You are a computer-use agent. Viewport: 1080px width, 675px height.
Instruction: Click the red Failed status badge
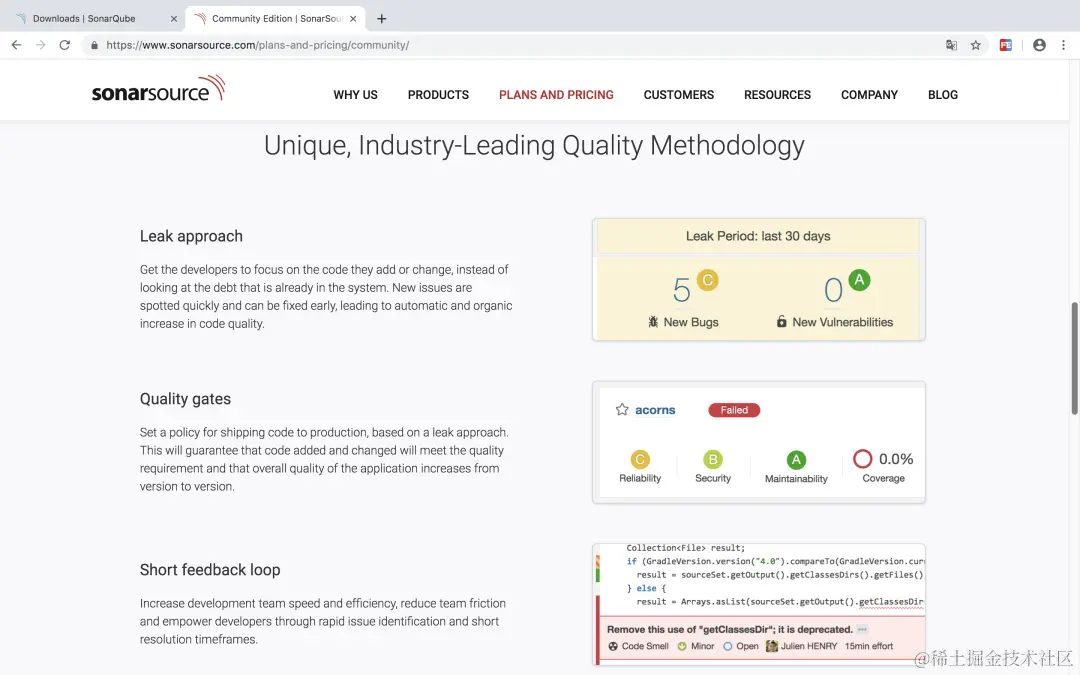coord(734,410)
